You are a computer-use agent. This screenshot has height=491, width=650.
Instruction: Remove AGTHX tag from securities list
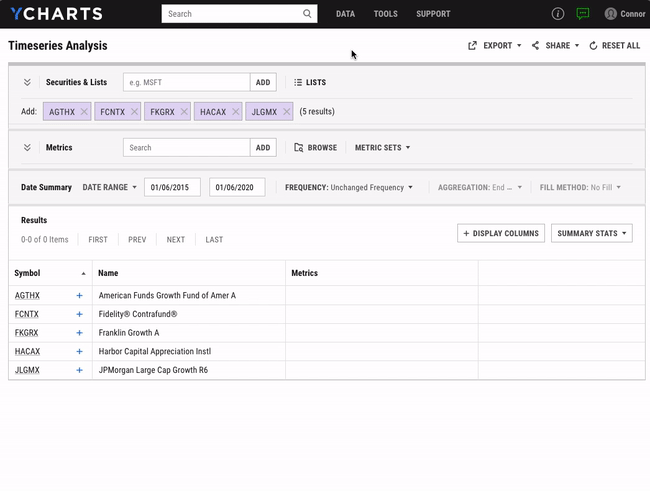click(x=84, y=112)
